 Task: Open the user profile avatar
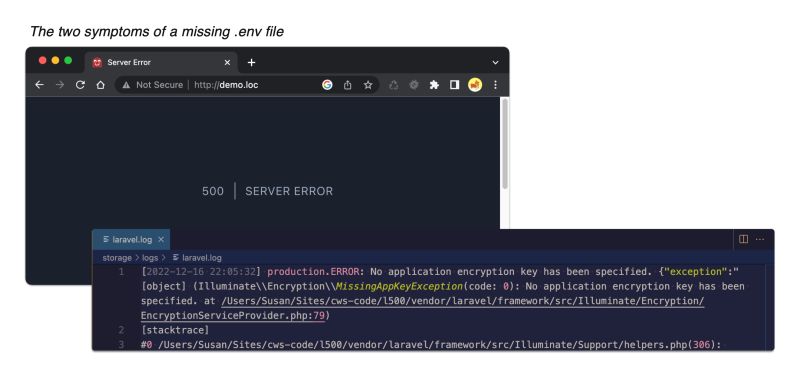pyautogui.click(x=475, y=85)
